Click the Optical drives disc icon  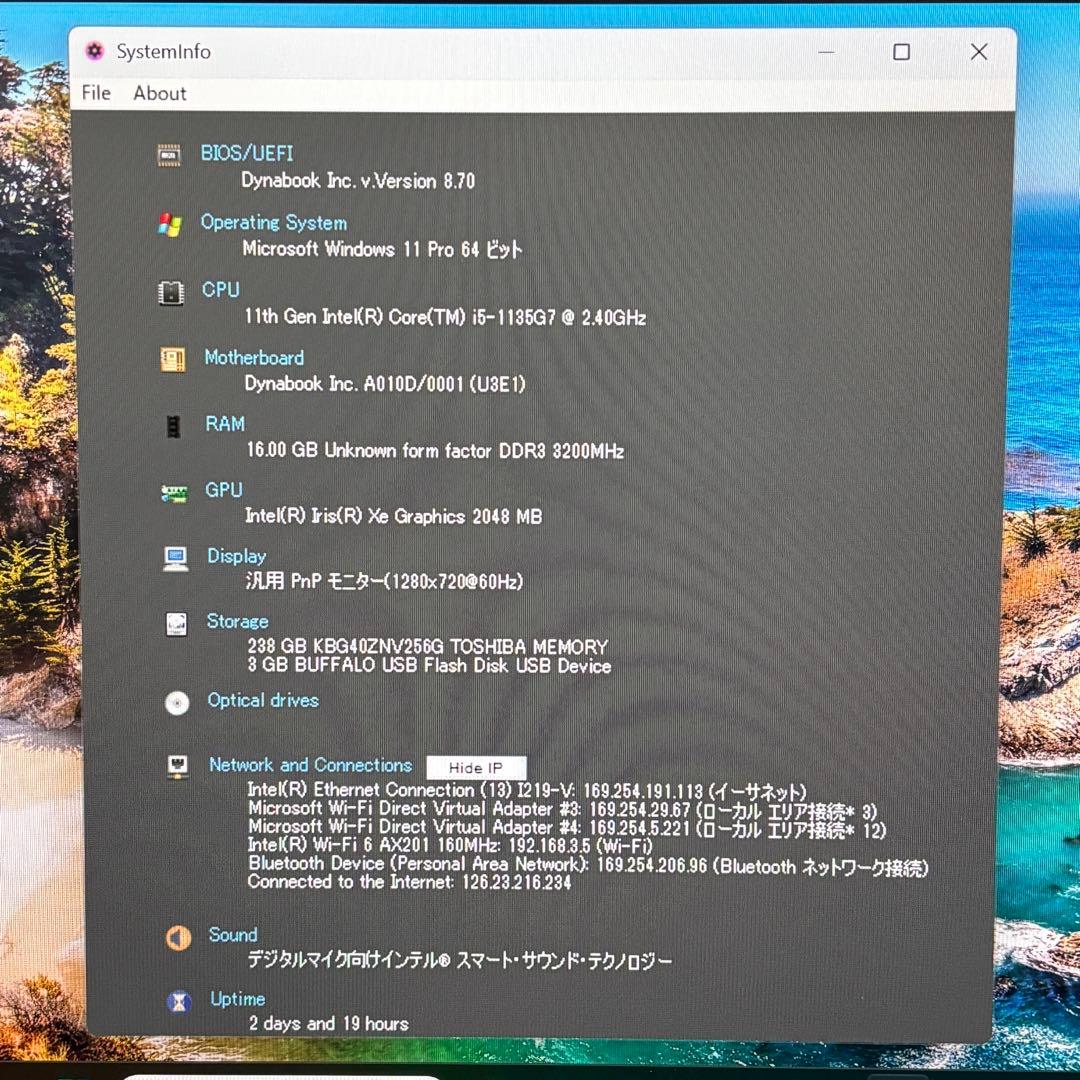tap(177, 704)
